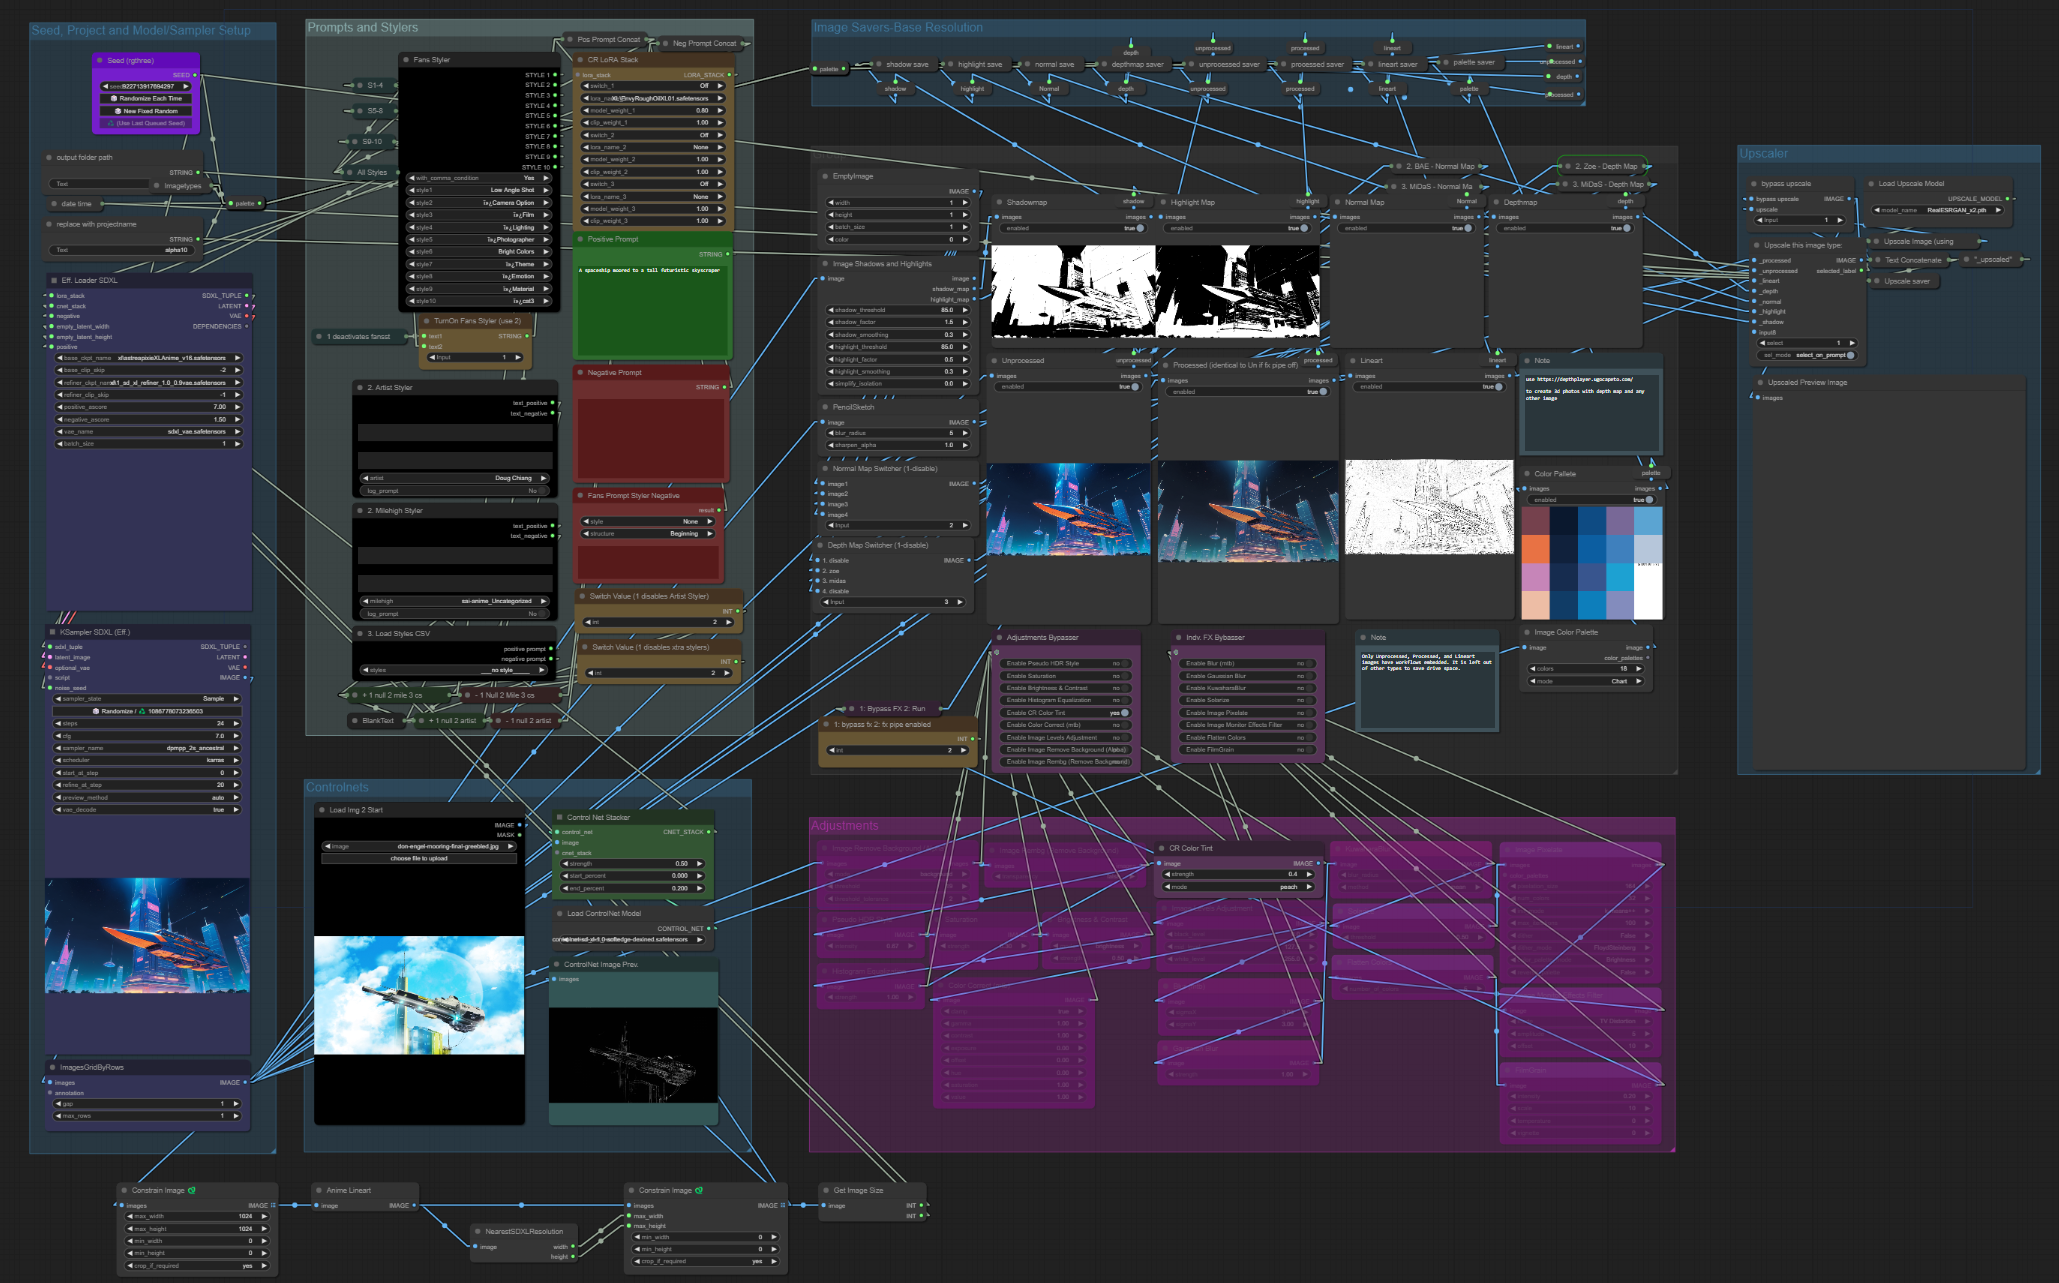The height and width of the screenshot is (1283, 2059).
Task: Click the collapse dot on Load Upscale Model node
Action: click(1873, 183)
